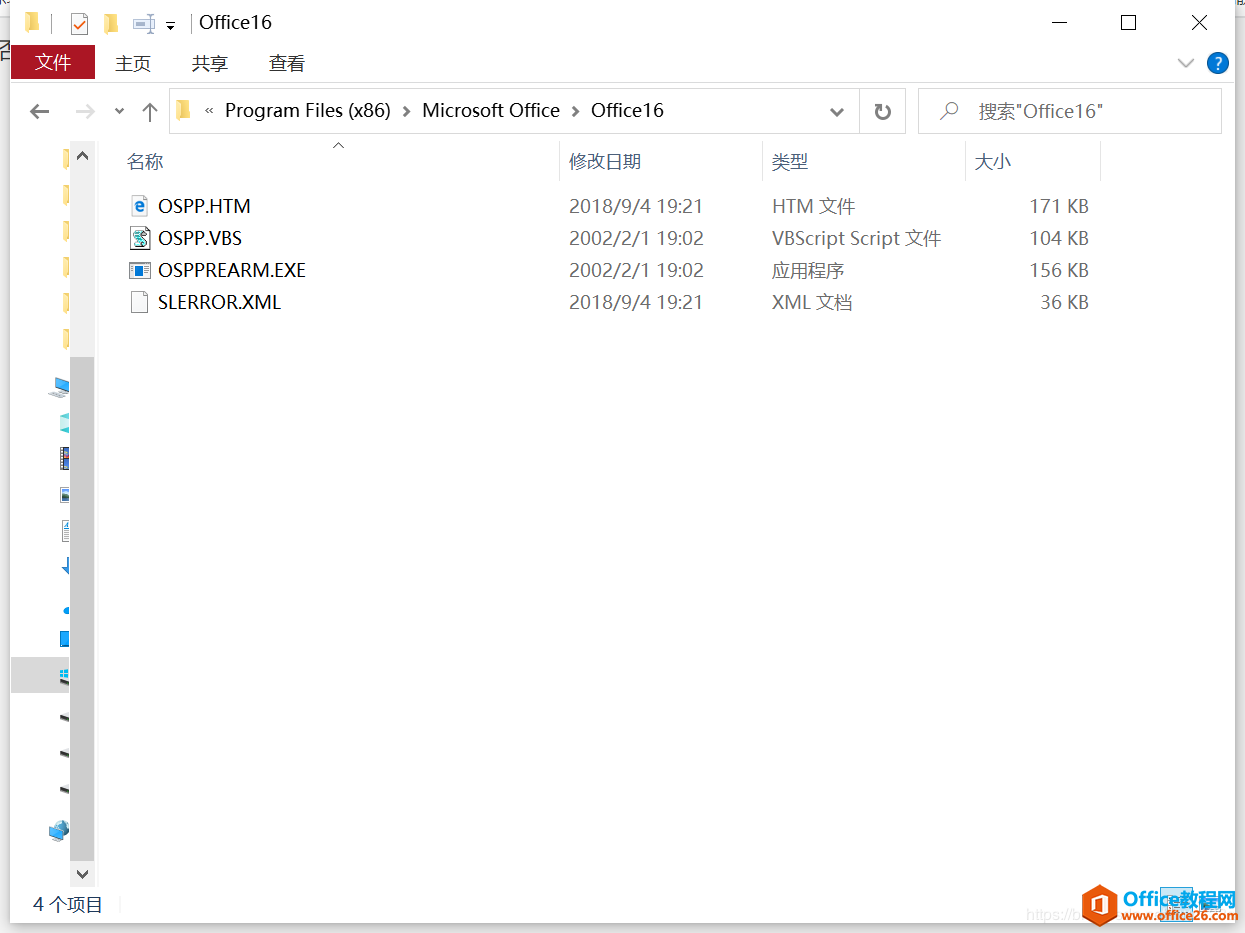Click the HTM 文件 type cell

coord(813,206)
